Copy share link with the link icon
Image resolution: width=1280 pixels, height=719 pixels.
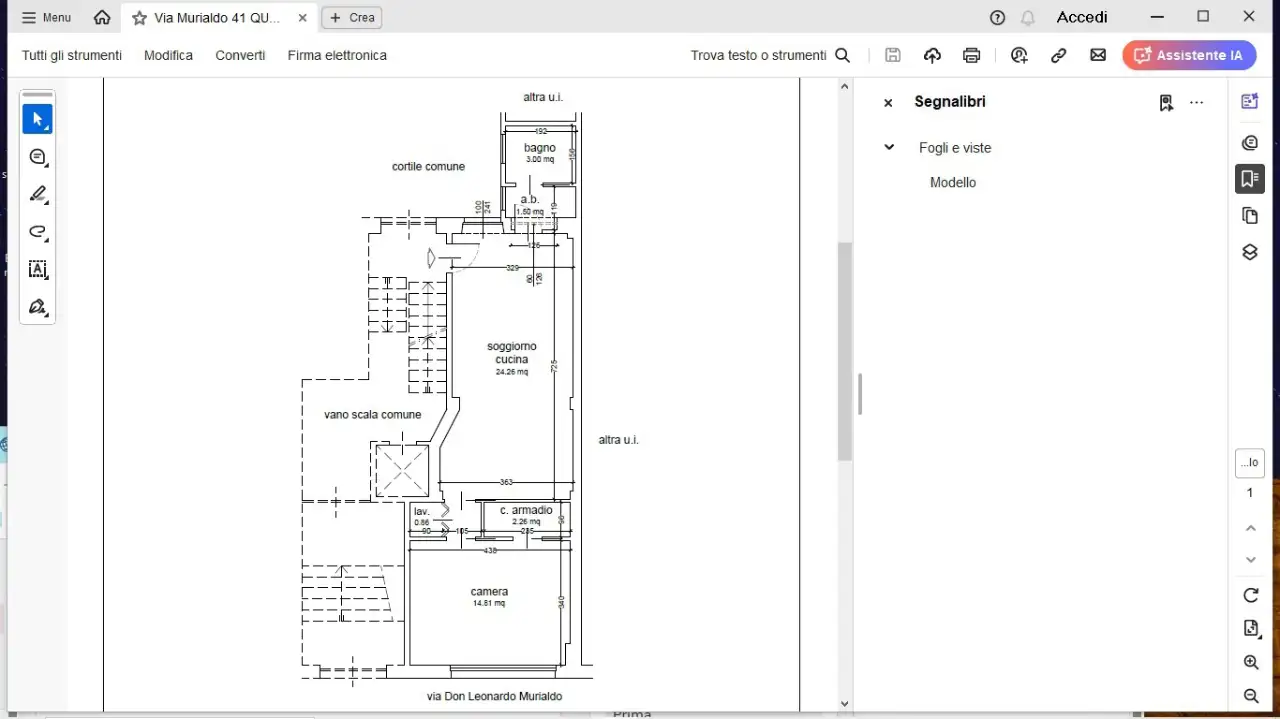pos(1058,56)
